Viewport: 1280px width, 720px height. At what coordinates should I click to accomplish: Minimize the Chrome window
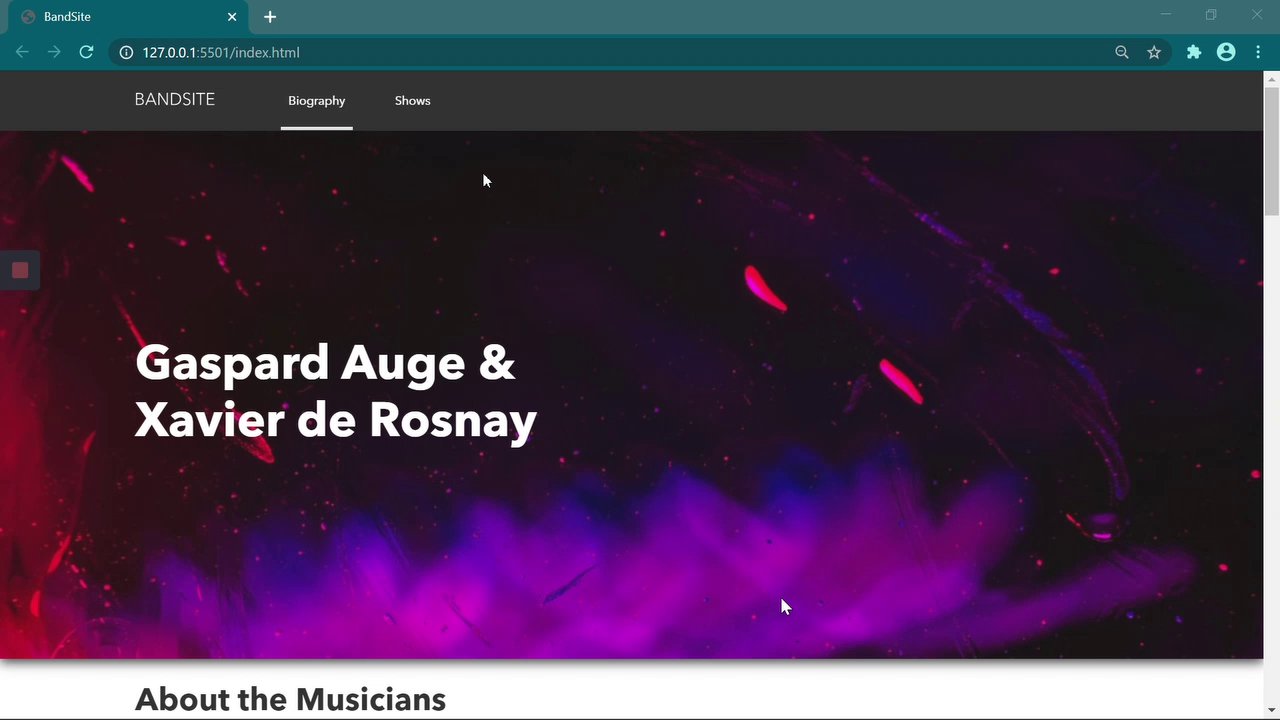pos(1166,15)
